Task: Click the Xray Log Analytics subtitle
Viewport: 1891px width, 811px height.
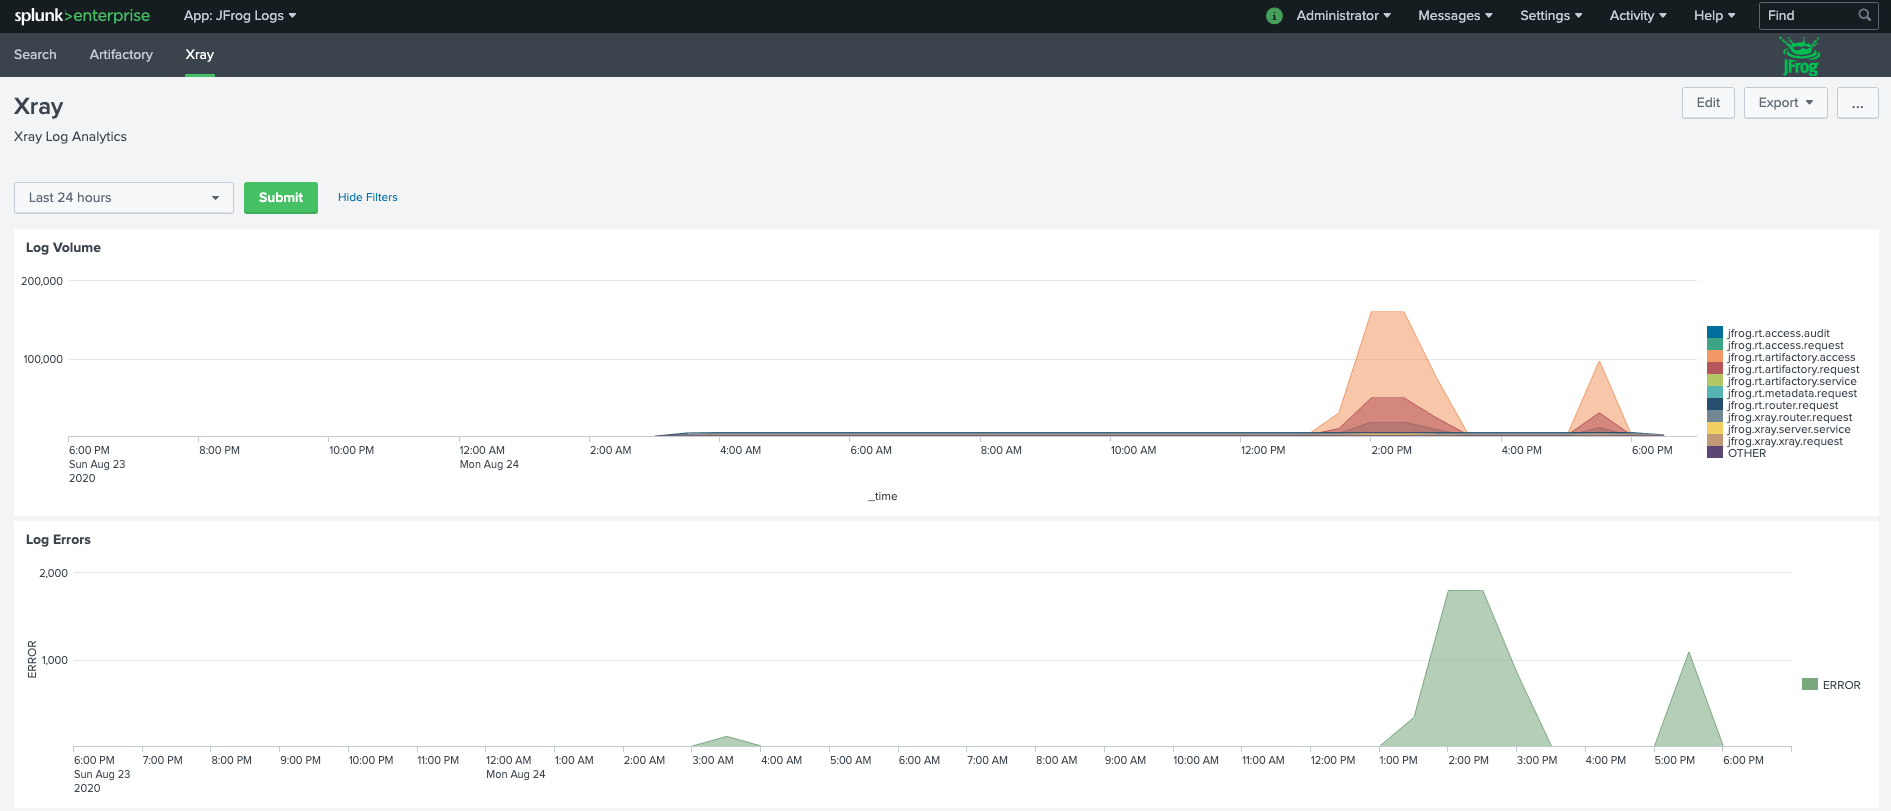Action: tap(70, 137)
